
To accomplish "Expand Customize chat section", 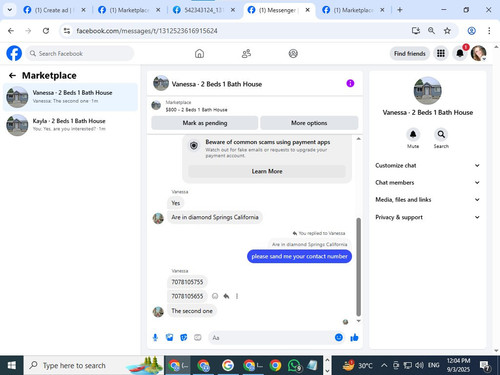I will (428, 165).
